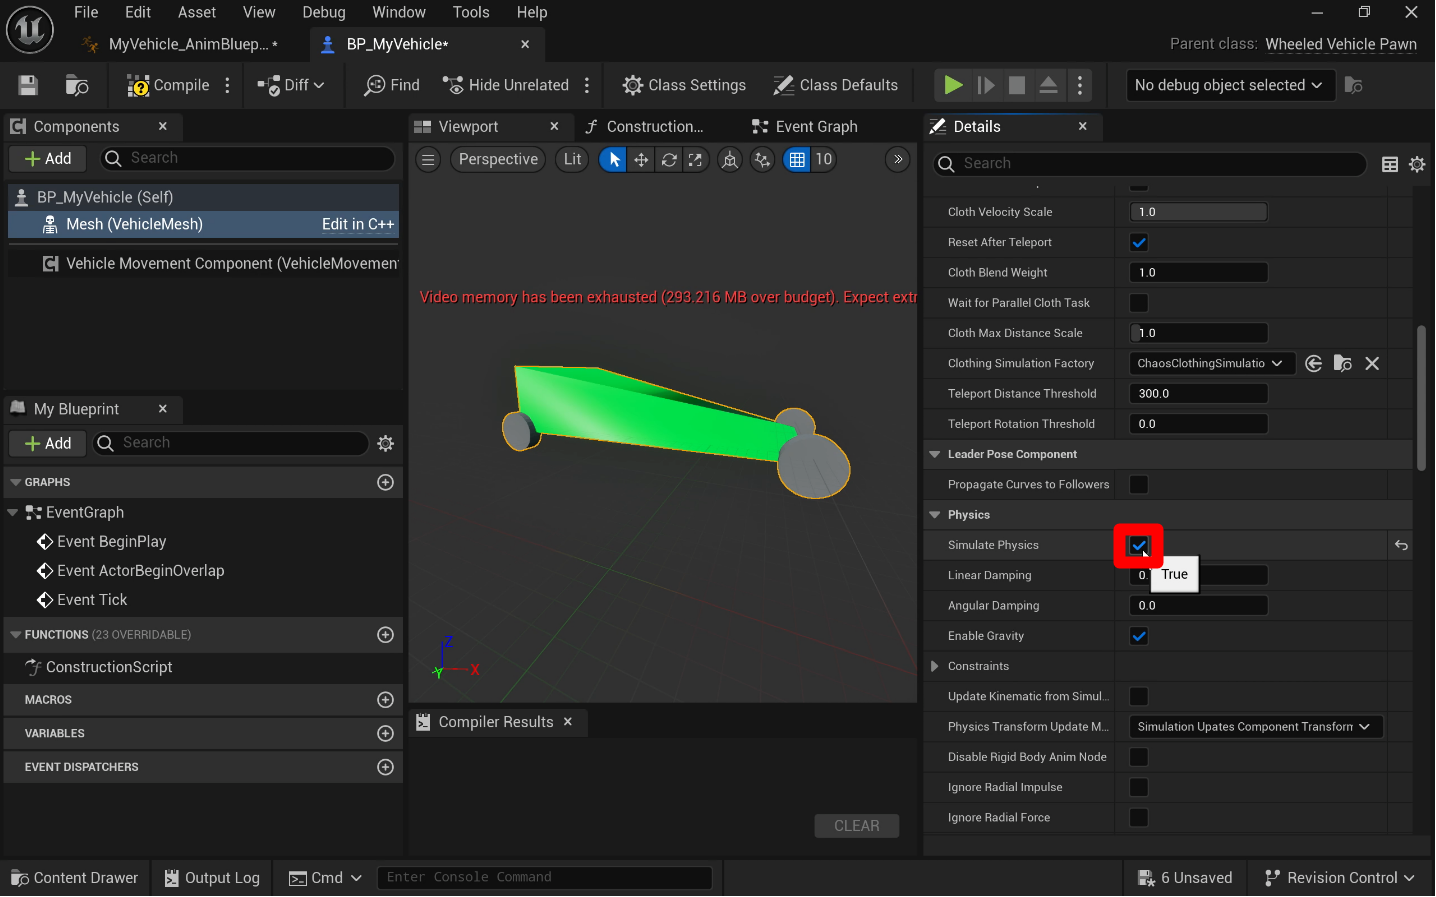Open Compile options three-dot menu

(228, 85)
